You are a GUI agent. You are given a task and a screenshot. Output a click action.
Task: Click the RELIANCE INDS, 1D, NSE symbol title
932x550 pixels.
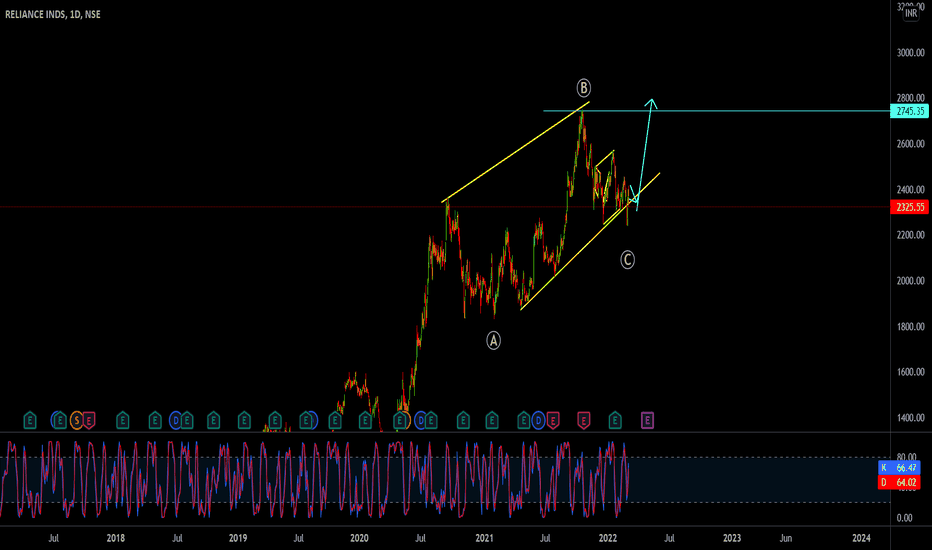[x=53, y=14]
